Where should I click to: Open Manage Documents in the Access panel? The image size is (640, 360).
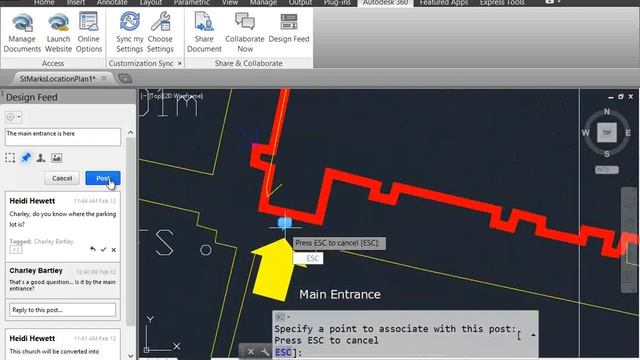22,33
